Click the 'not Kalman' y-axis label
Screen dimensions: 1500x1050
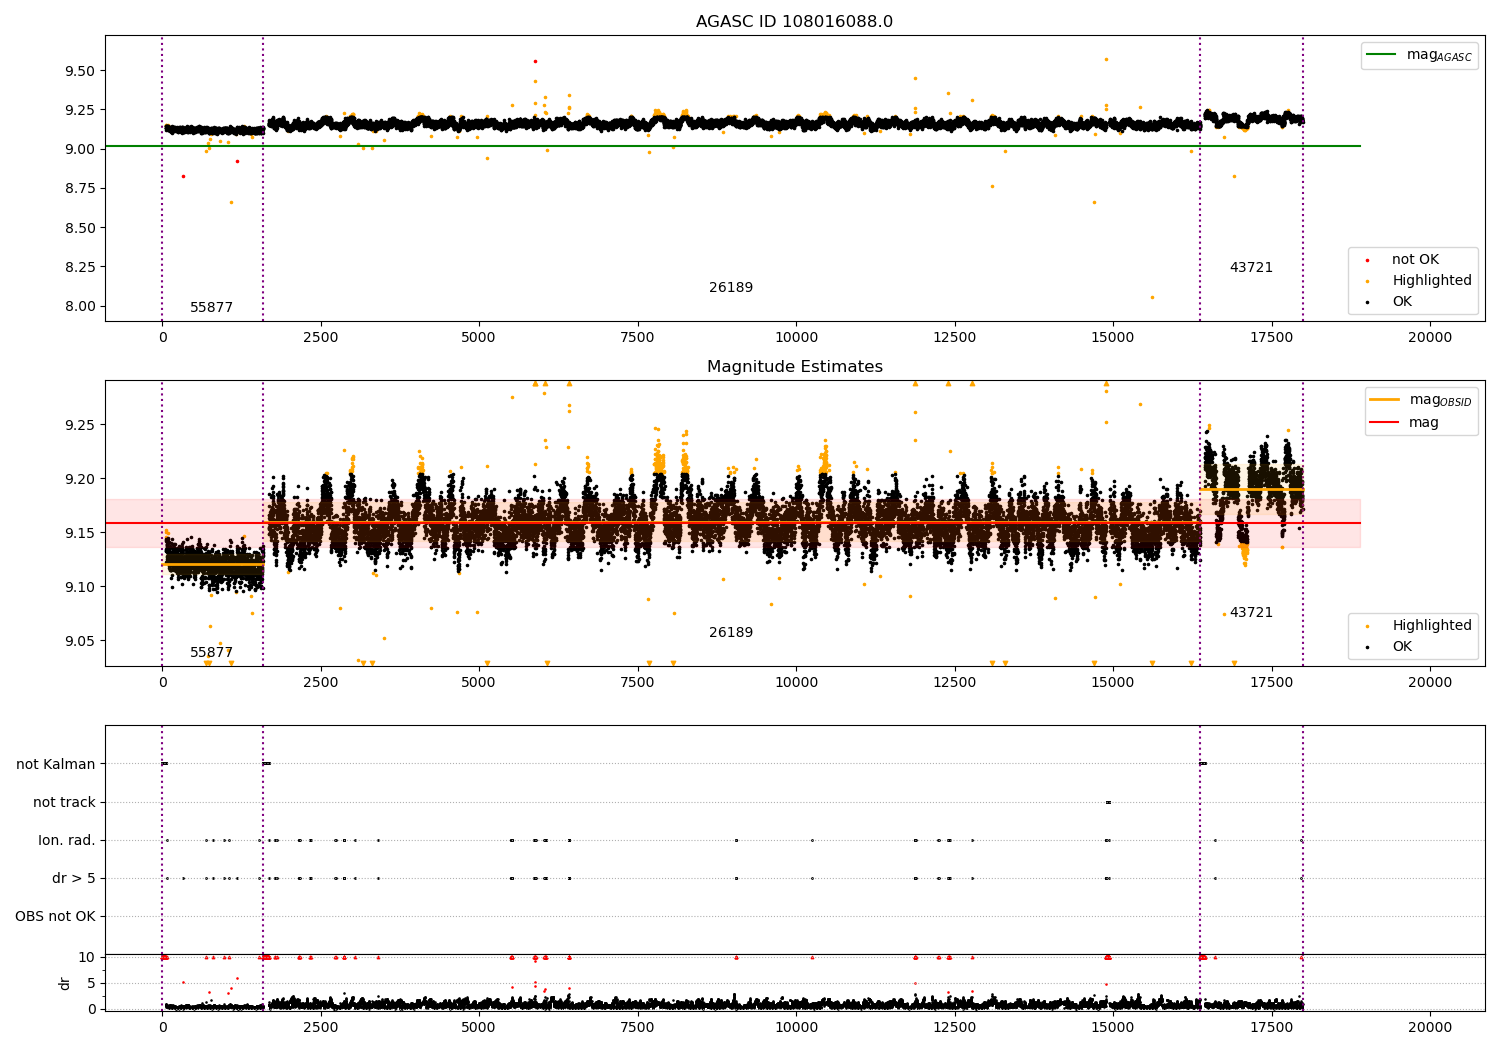(56, 765)
